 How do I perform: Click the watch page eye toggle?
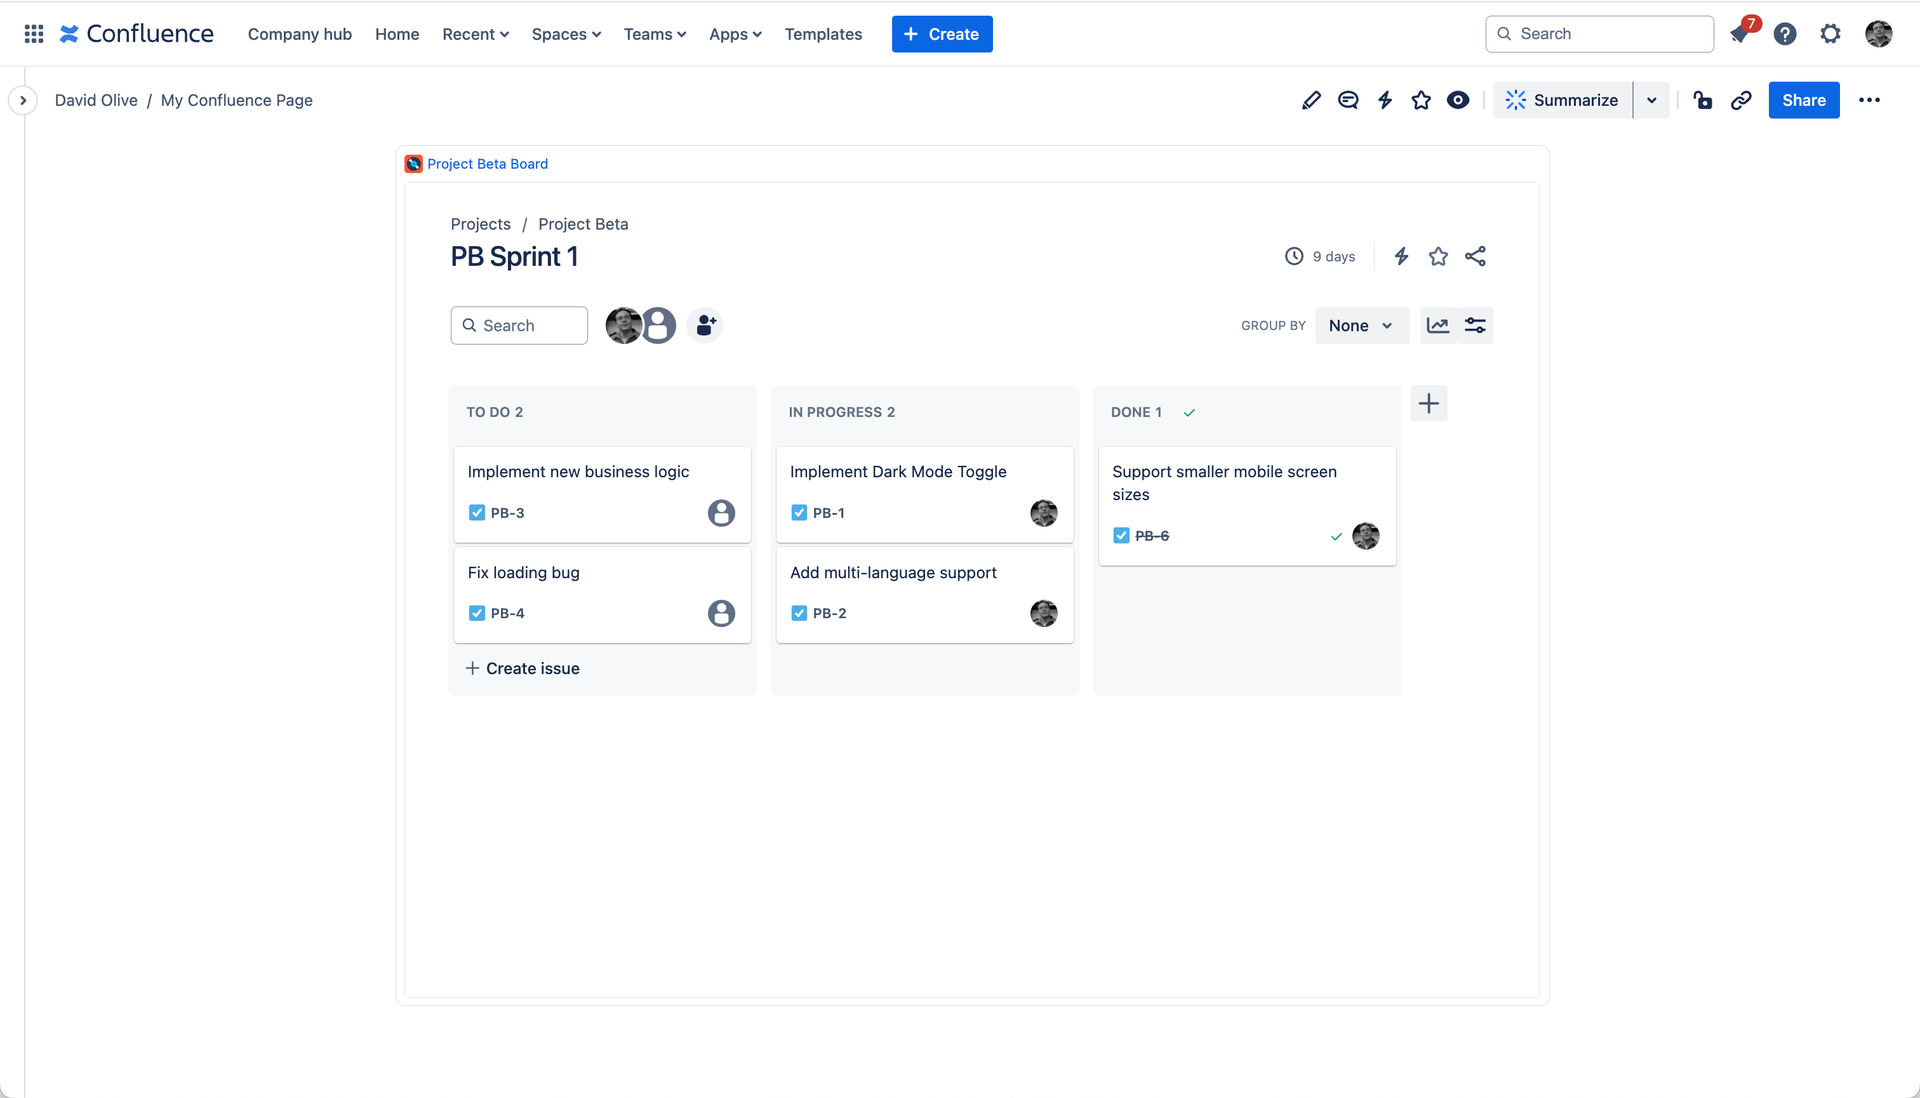(x=1457, y=100)
